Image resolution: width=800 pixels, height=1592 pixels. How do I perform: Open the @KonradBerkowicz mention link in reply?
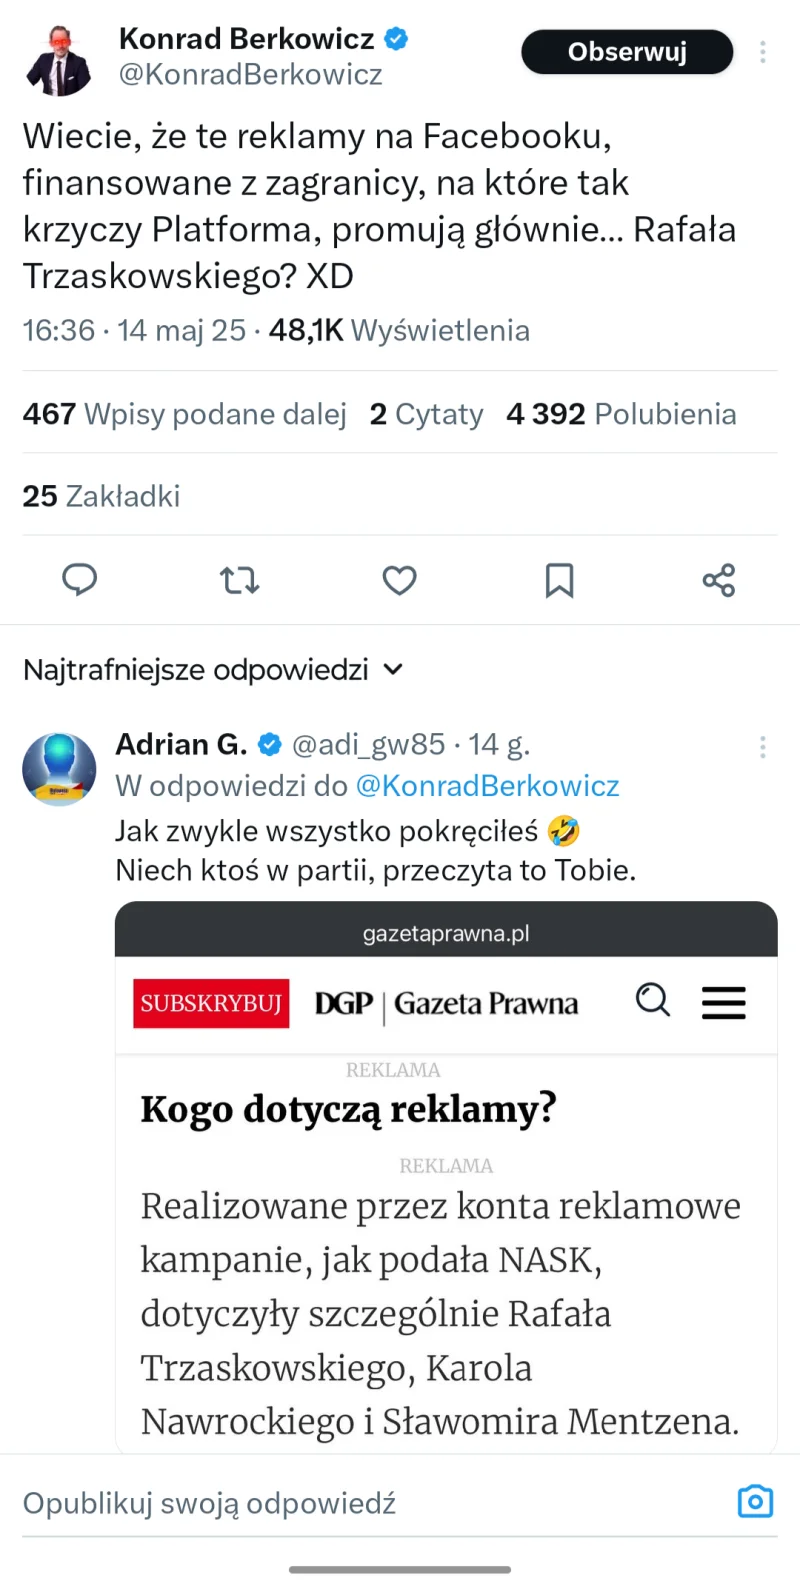(x=487, y=786)
